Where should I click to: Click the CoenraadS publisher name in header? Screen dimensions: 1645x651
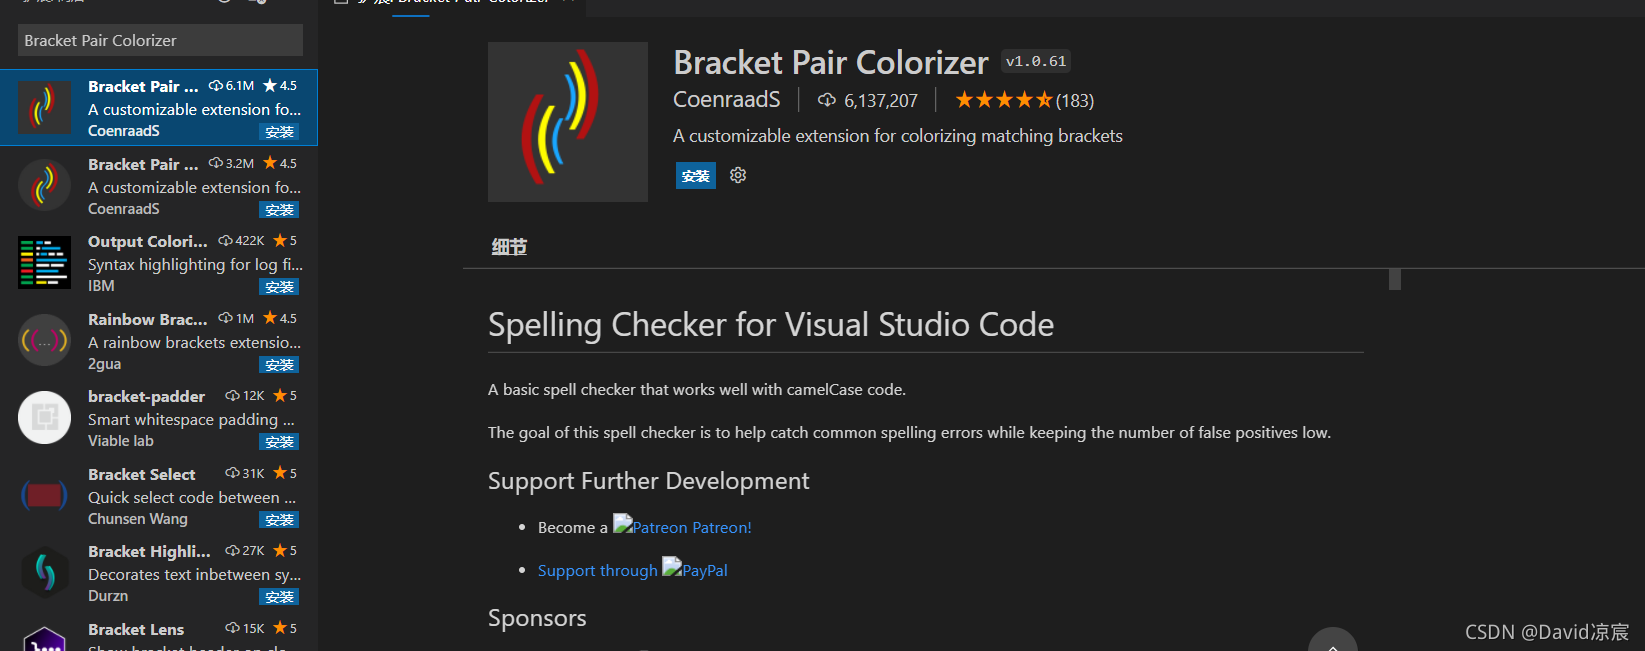point(727,100)
